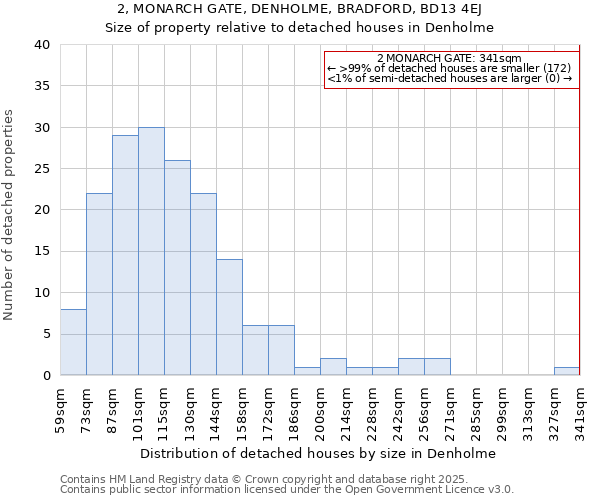Select the histogram bar for 256sqm to 271sqm

(438, 367)
